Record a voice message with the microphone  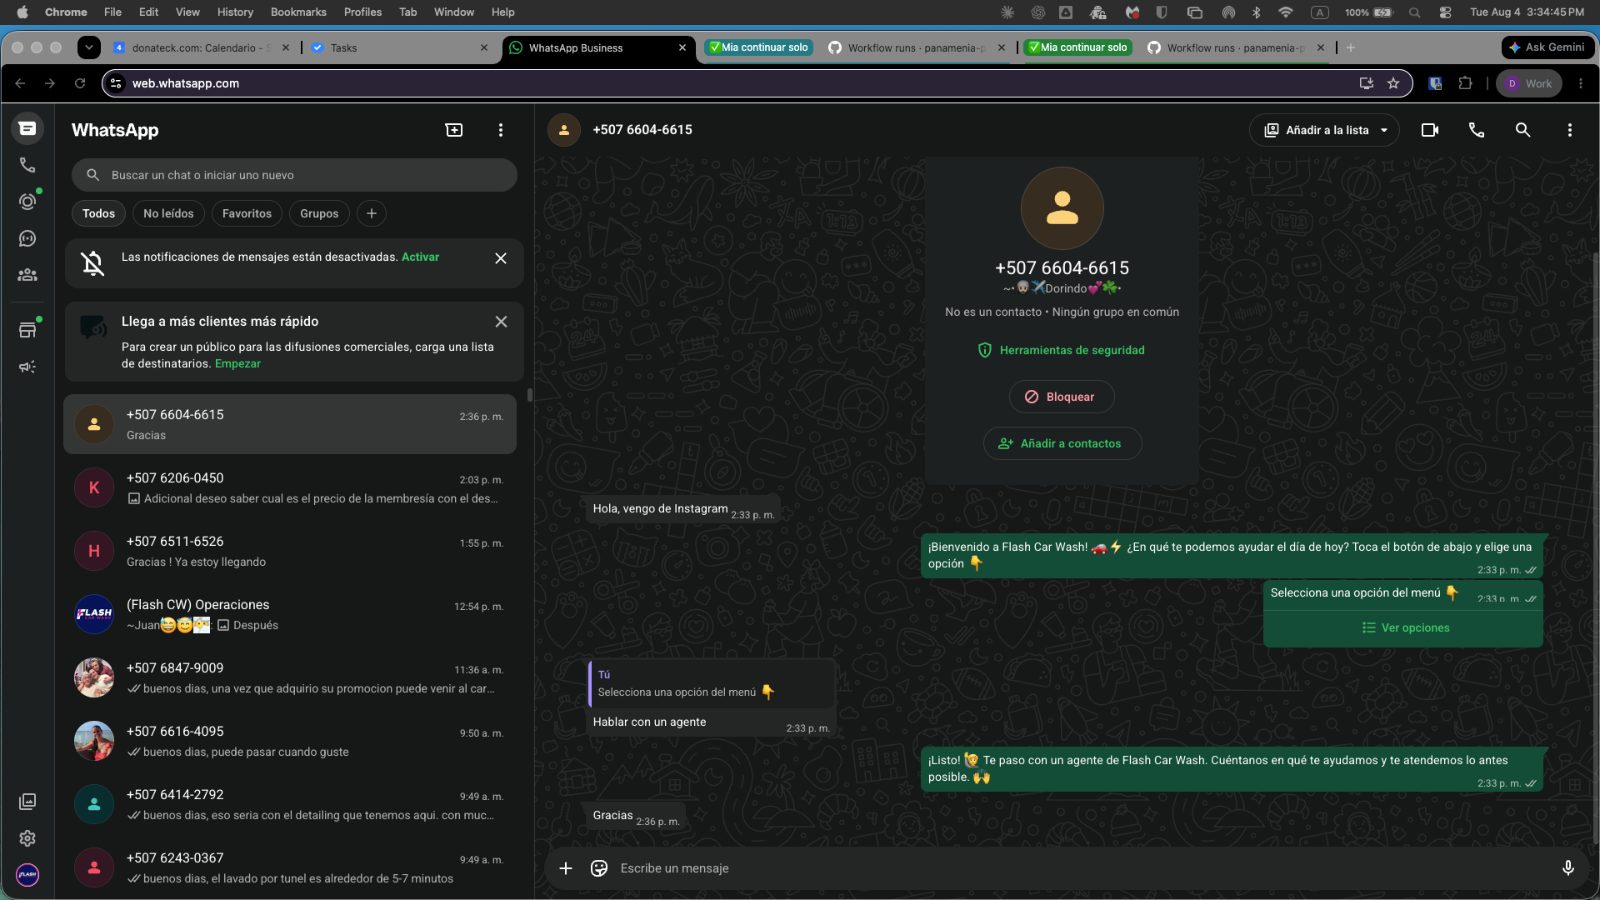pyautogui.click(x=1568, y=868)
